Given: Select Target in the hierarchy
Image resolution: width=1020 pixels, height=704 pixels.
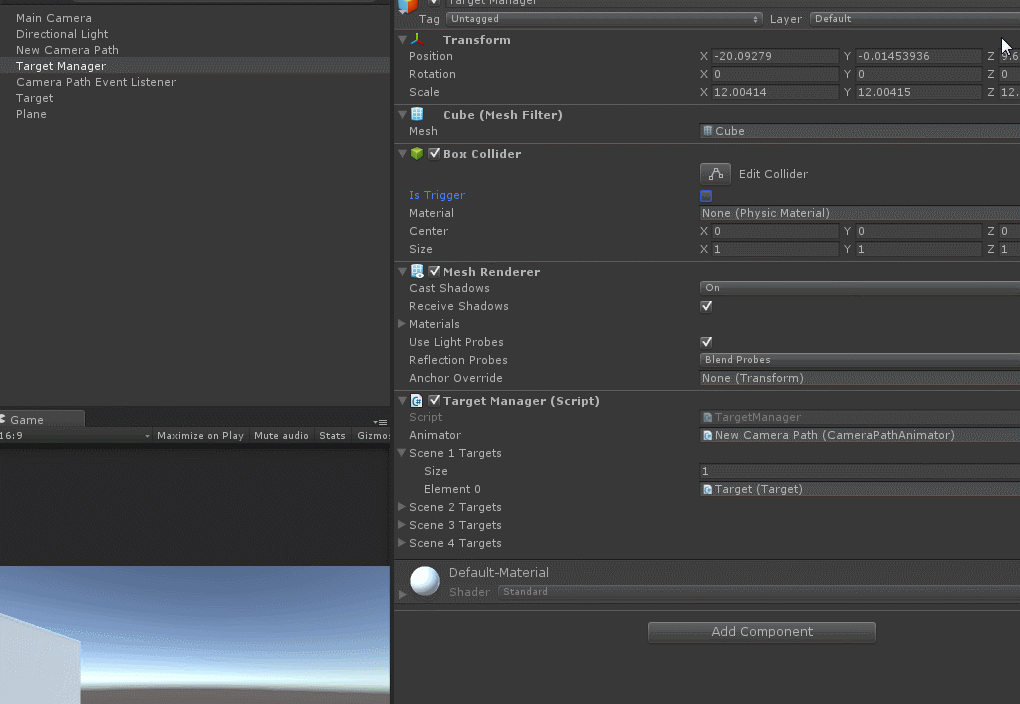Looking at the screenshot, I should coord(35,98).
